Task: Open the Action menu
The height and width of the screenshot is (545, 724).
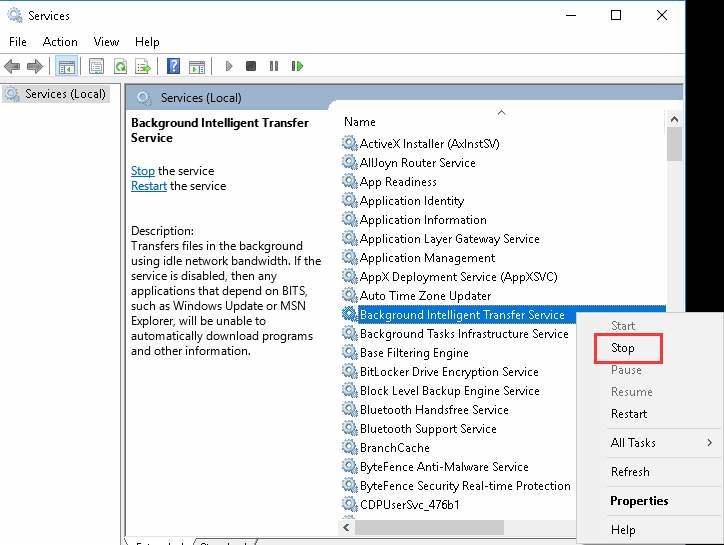Action: [60, 42]
